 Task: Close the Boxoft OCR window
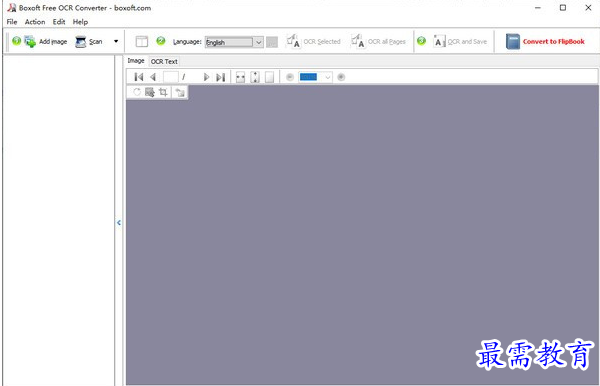coord(588,8)
